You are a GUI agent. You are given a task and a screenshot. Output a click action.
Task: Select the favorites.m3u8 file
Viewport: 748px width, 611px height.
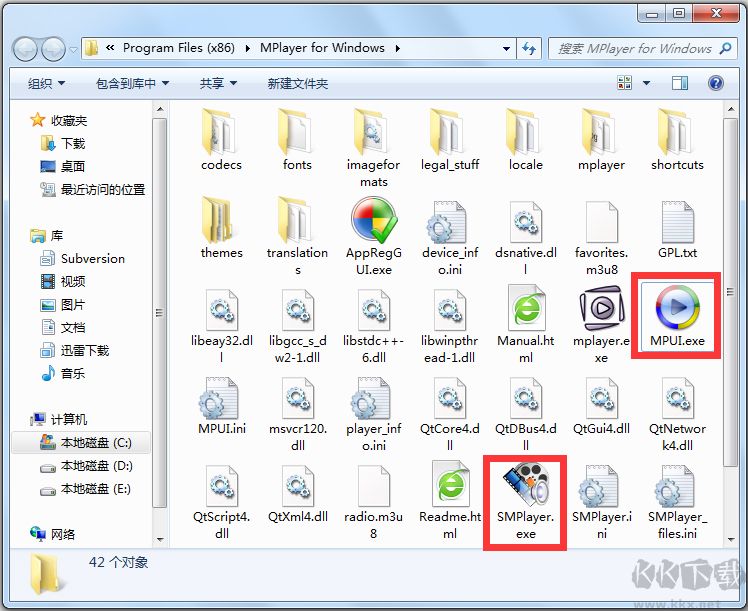pyautogui.click(x=601, y=236)
